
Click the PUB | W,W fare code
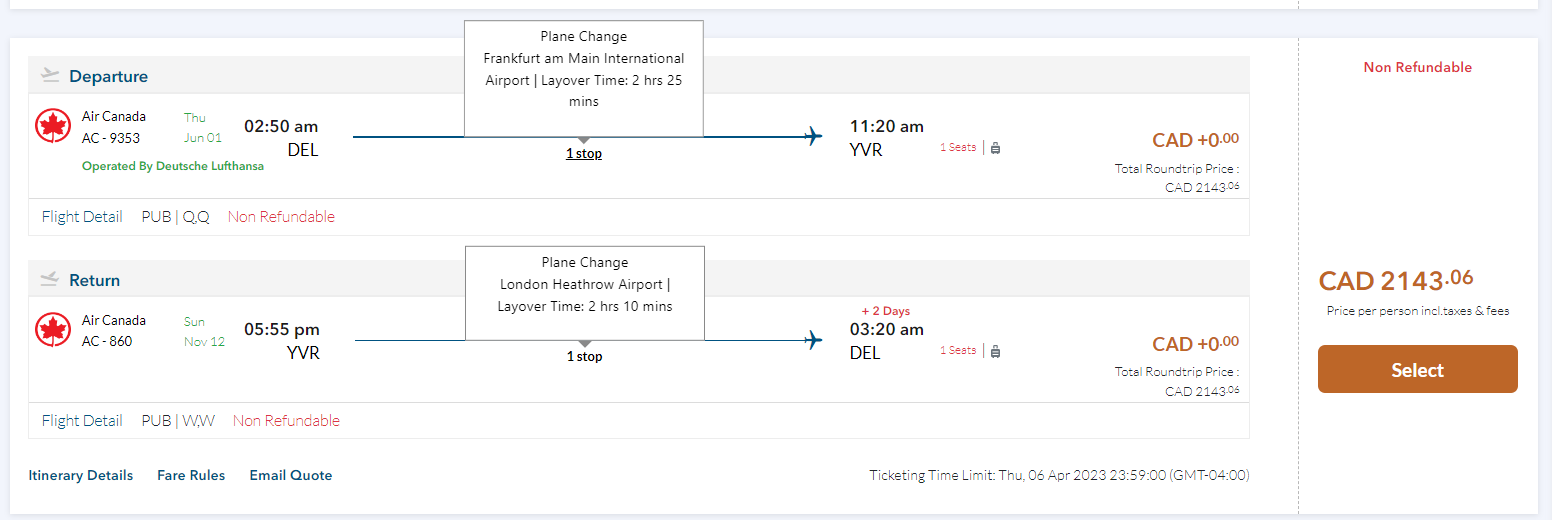click(178, 421)
